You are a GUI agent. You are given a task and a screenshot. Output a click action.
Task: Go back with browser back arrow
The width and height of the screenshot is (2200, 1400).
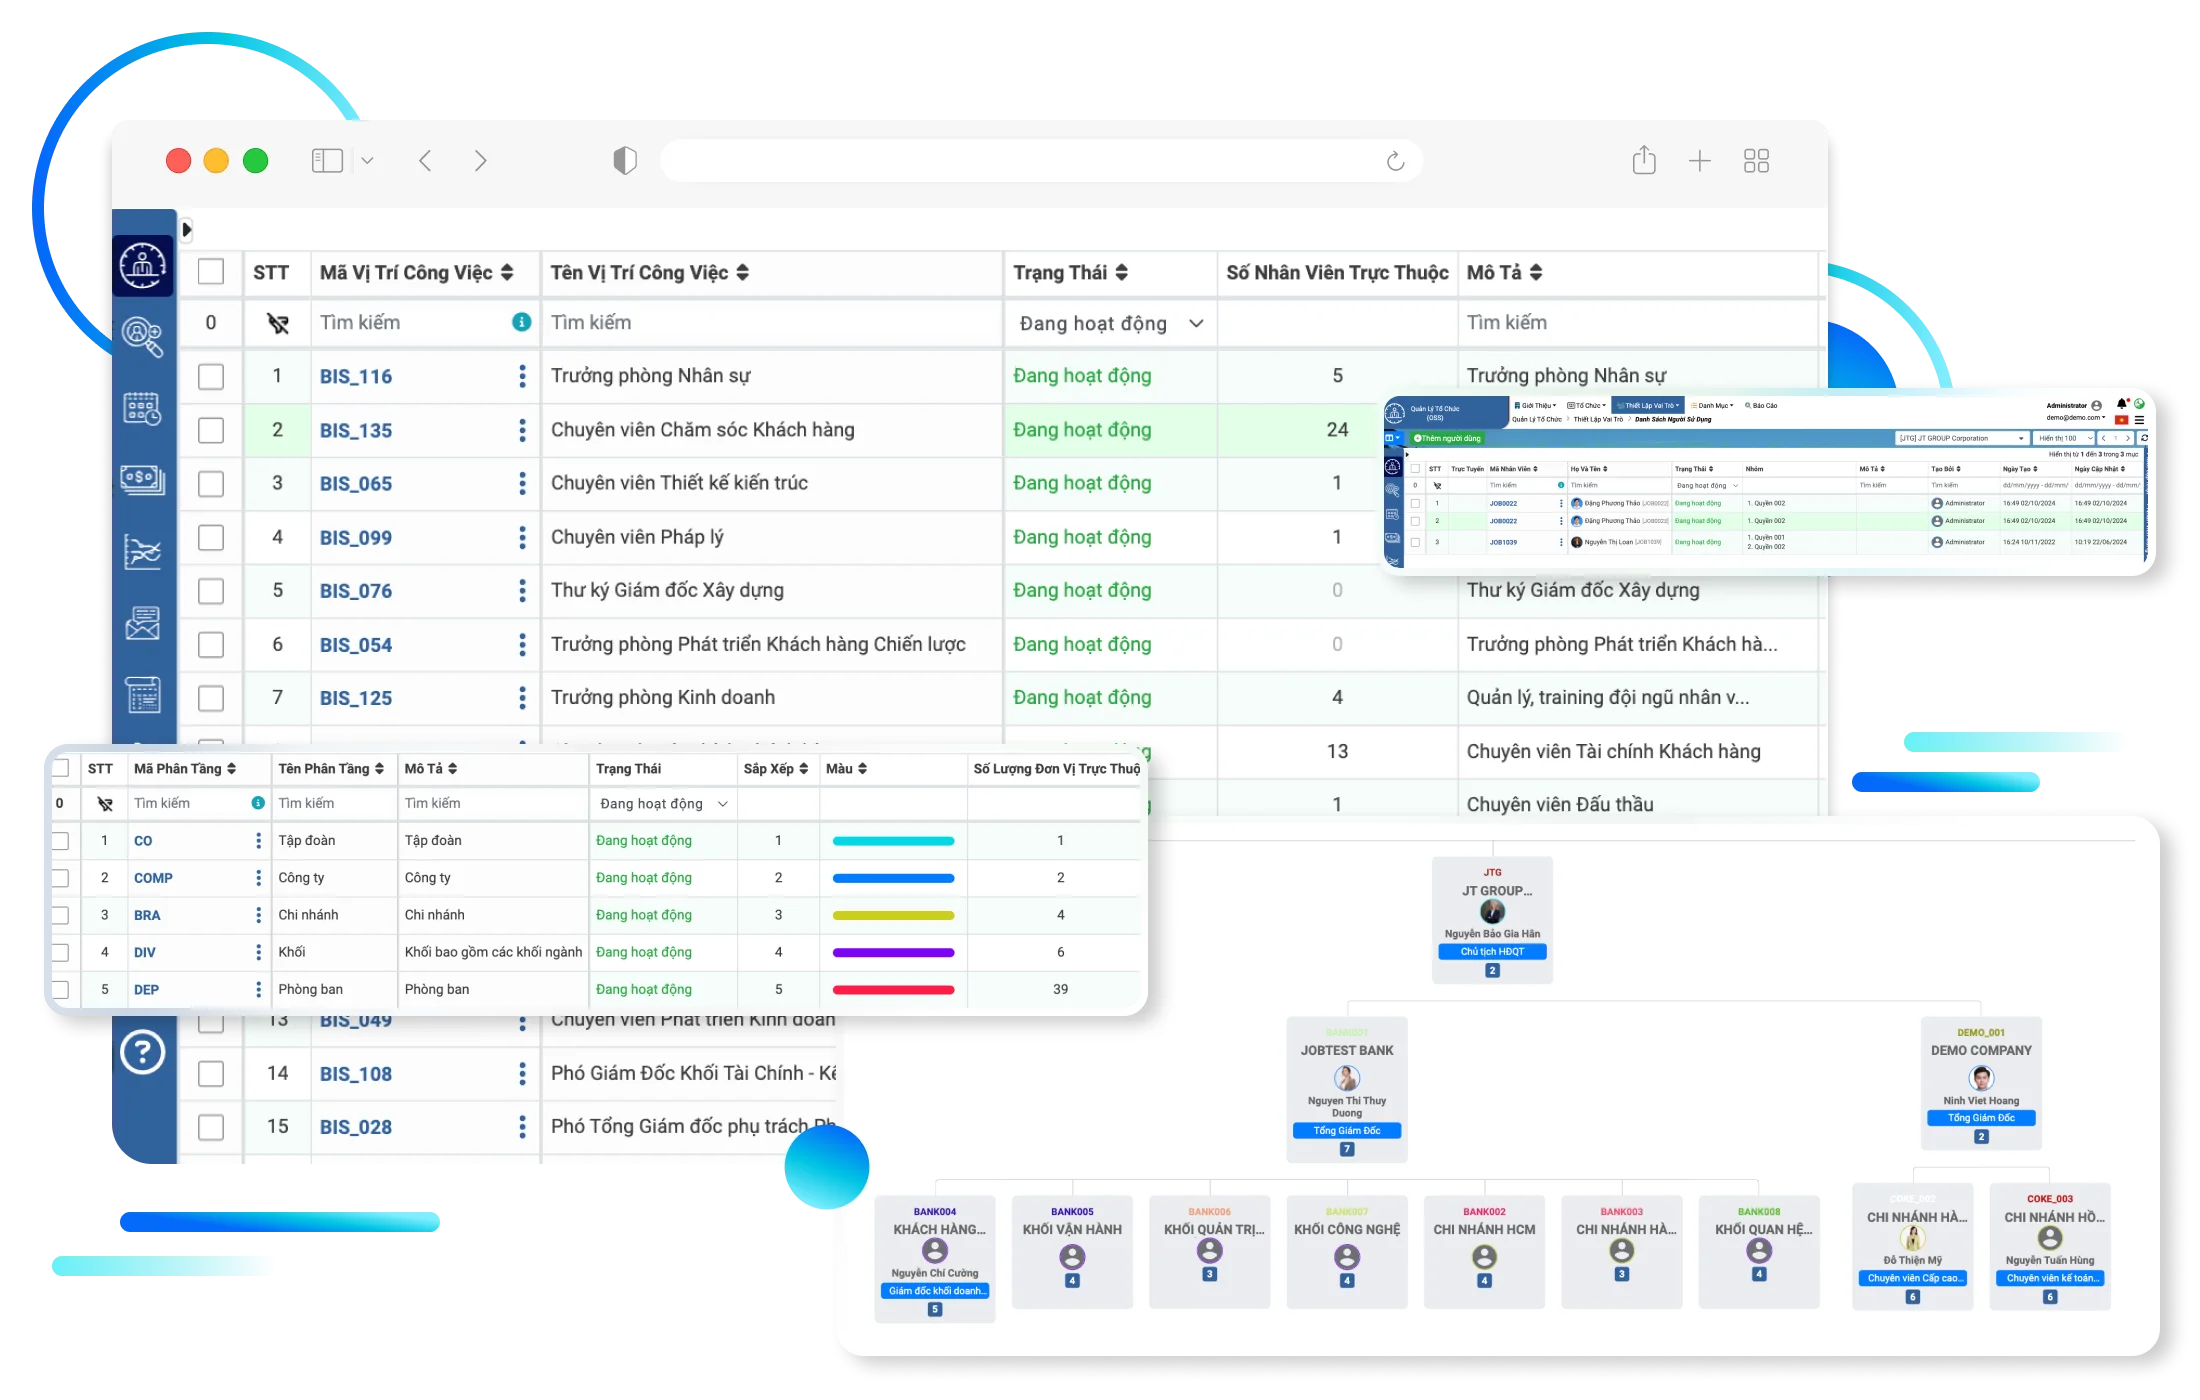pos(425,161)
